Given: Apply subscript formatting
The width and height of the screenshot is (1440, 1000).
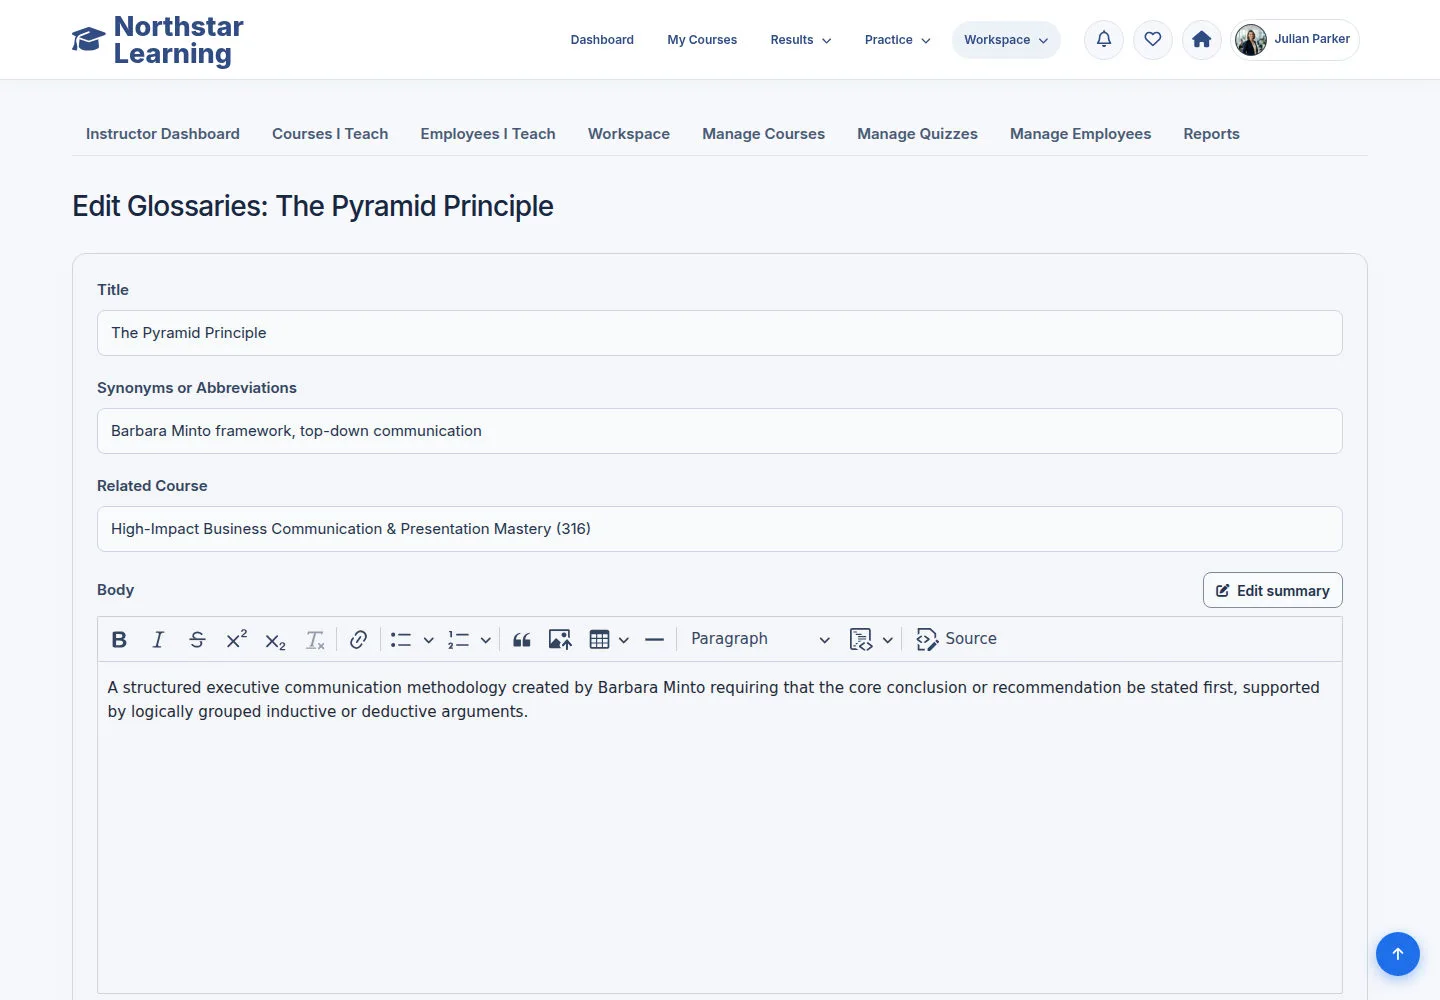Looking at the screenshot, I should [275, 640].
